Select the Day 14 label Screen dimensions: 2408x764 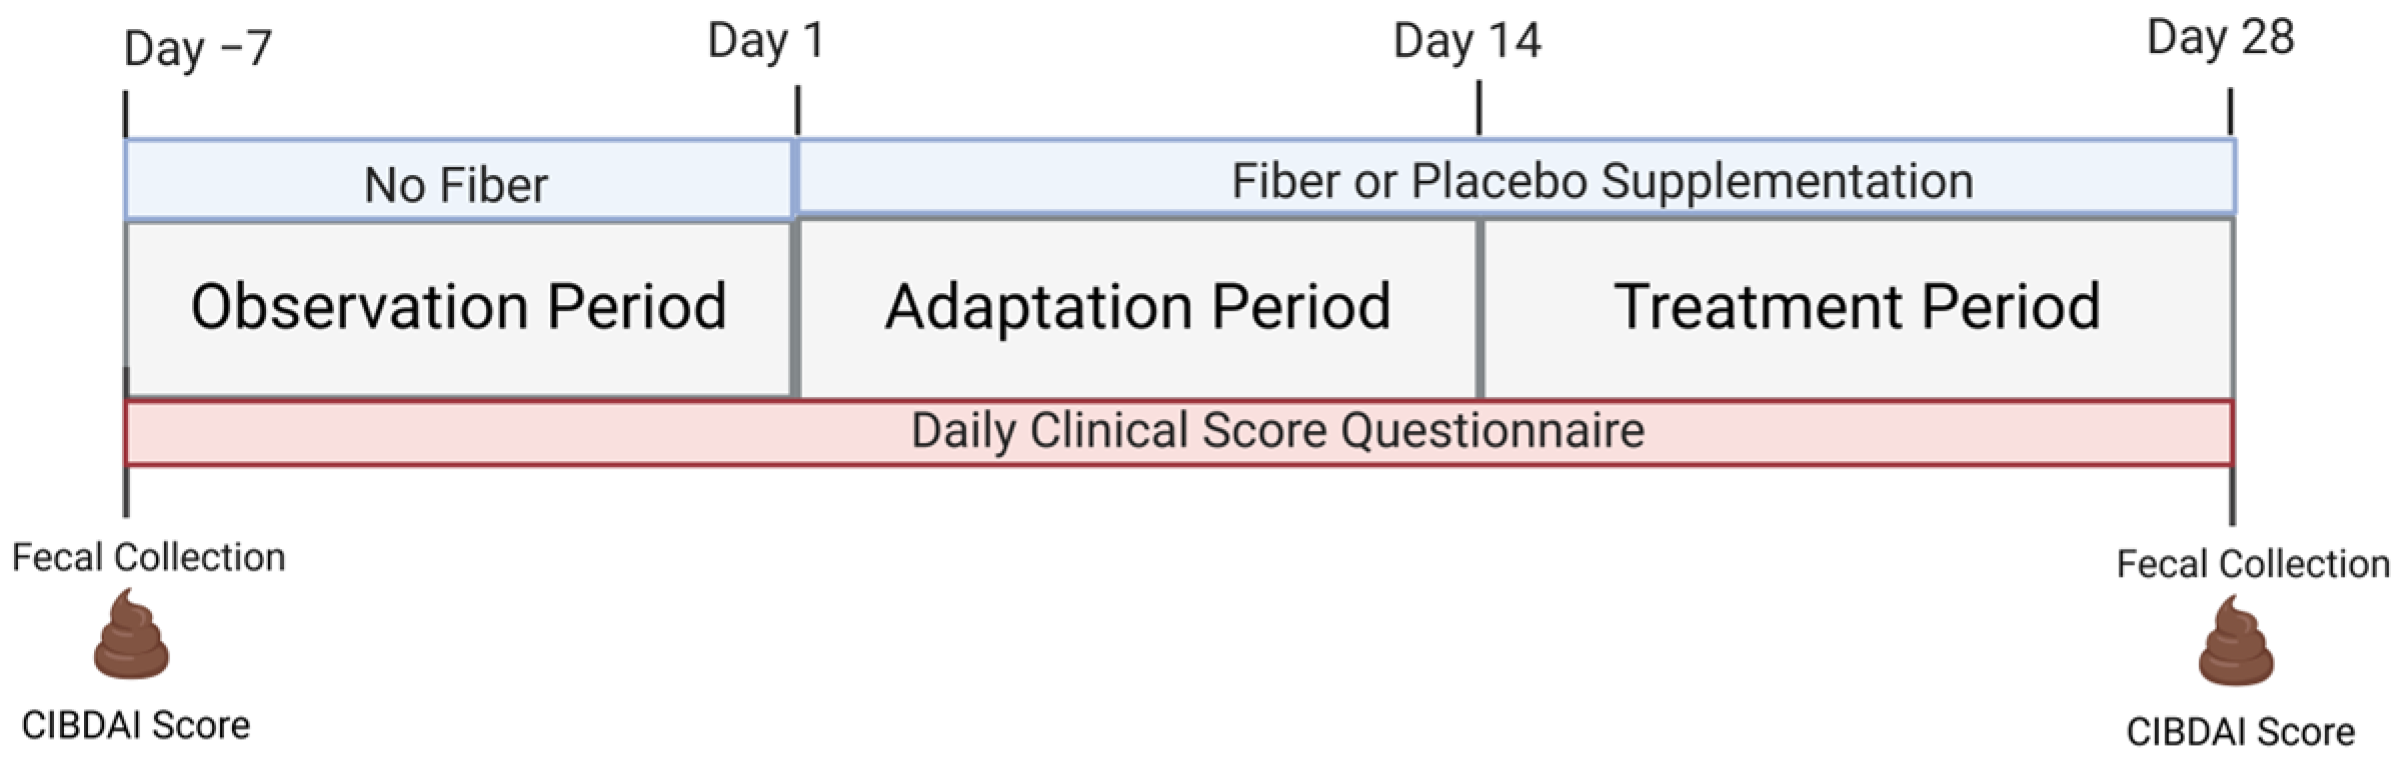pyautogui.click(x=1467, y=42)
